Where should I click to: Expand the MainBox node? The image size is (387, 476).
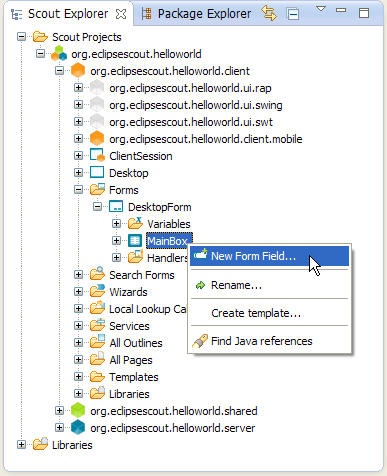[116, 240]
